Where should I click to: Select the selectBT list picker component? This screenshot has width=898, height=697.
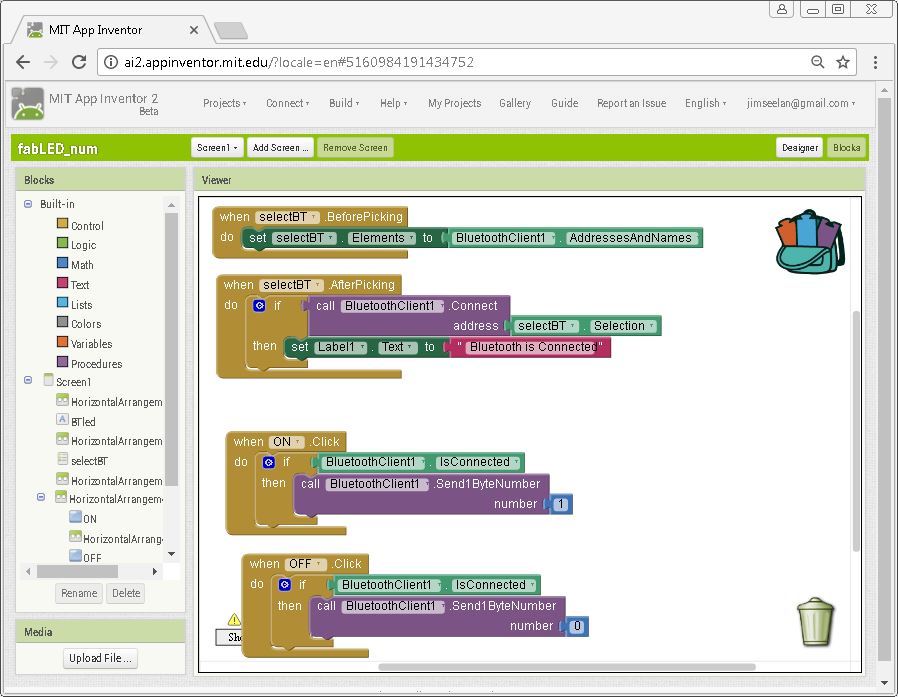coord(82,460)
